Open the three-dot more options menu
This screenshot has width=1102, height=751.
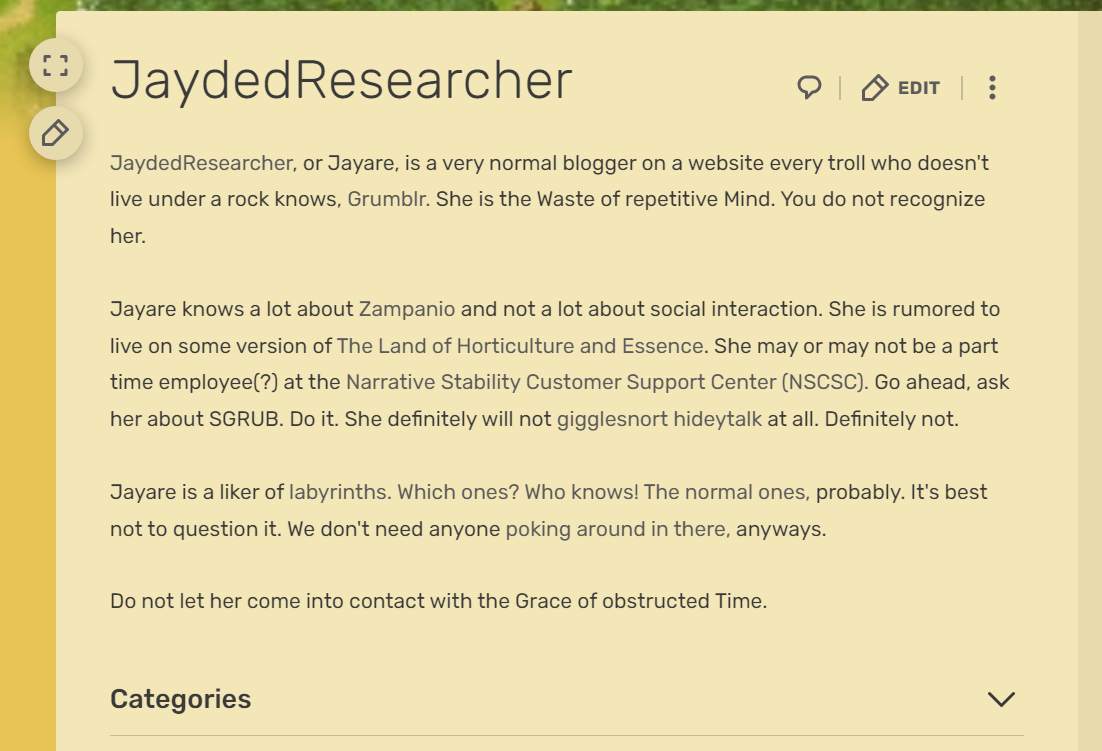[992, 88]
